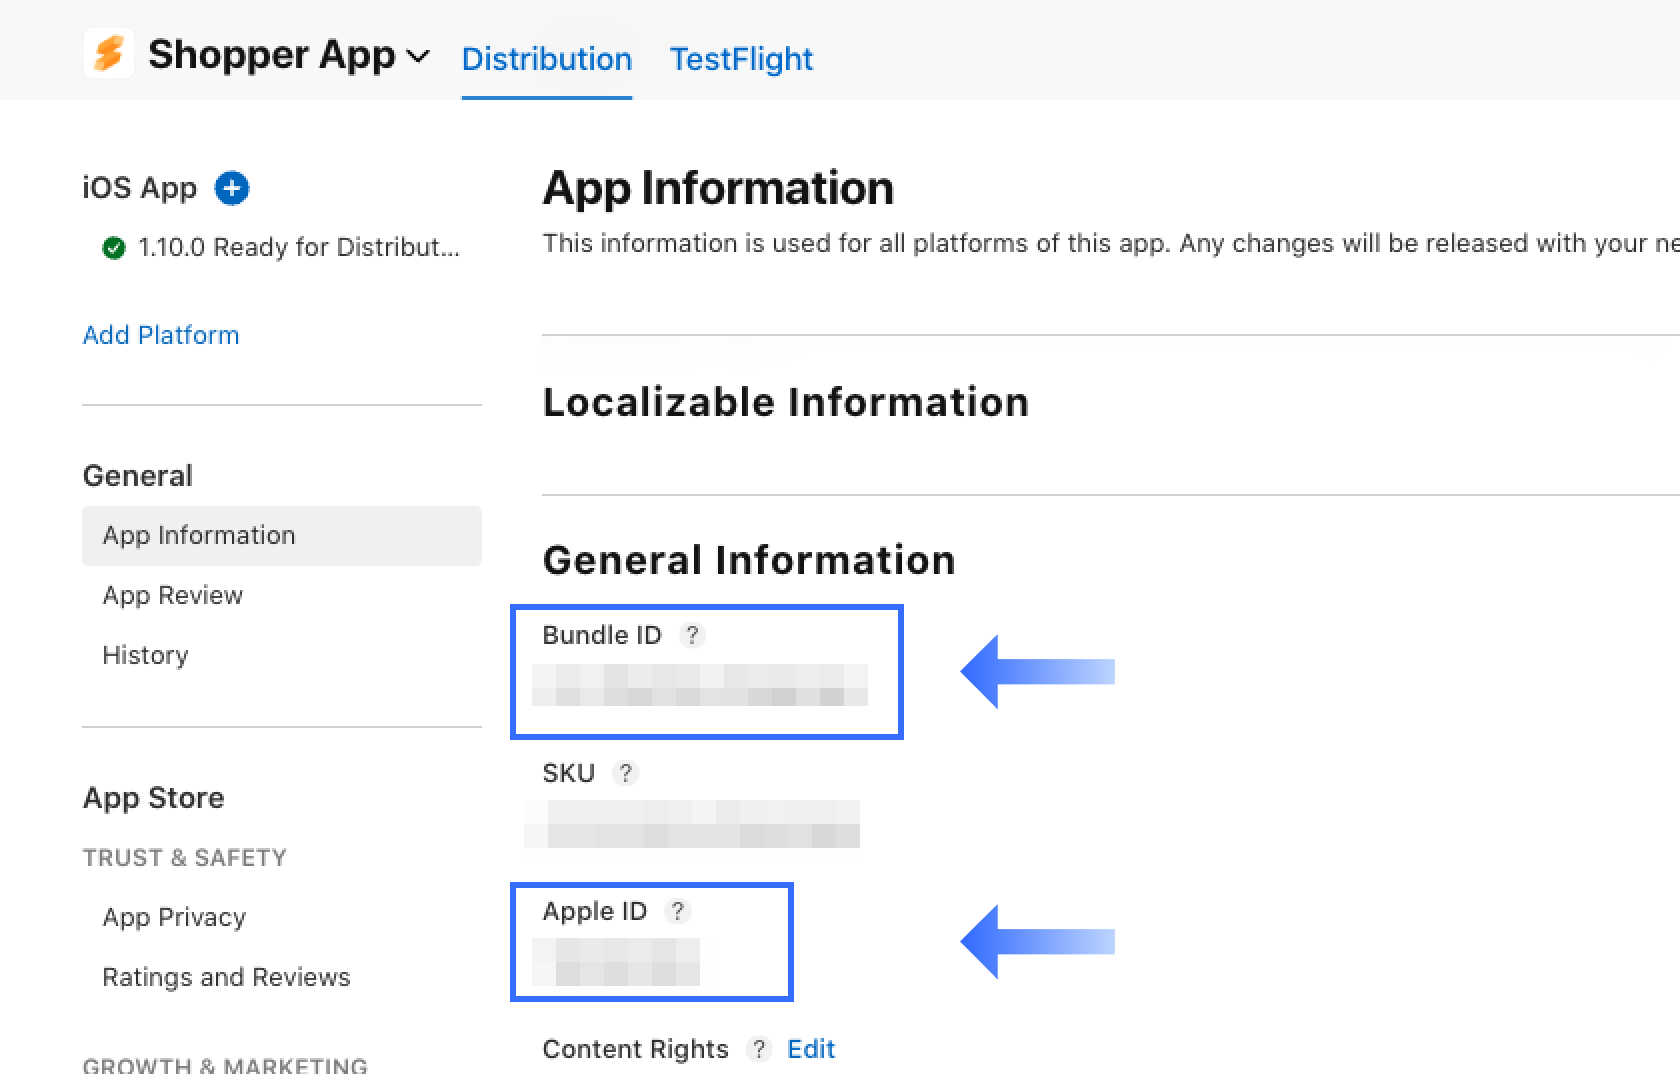This screenshot has width=1680, height=1074.
Task: Click Edit next to Content Rights
Action: tap(811, 1049)
